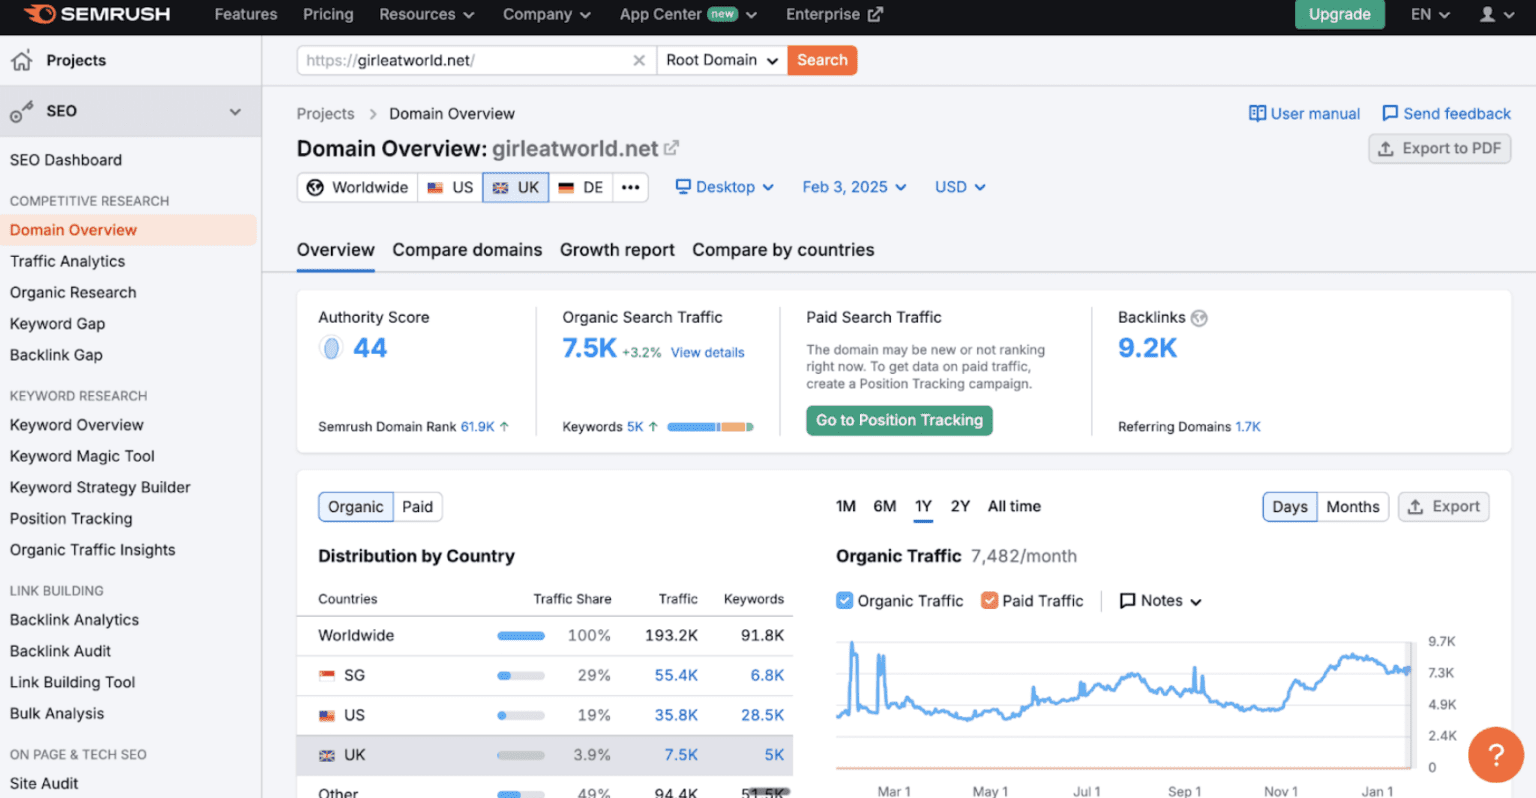The width and height of the screenshot is (1536, 798).
Task: Open the Root Domain dropdown
Action: pyautogui.click(x=721, y=60)
